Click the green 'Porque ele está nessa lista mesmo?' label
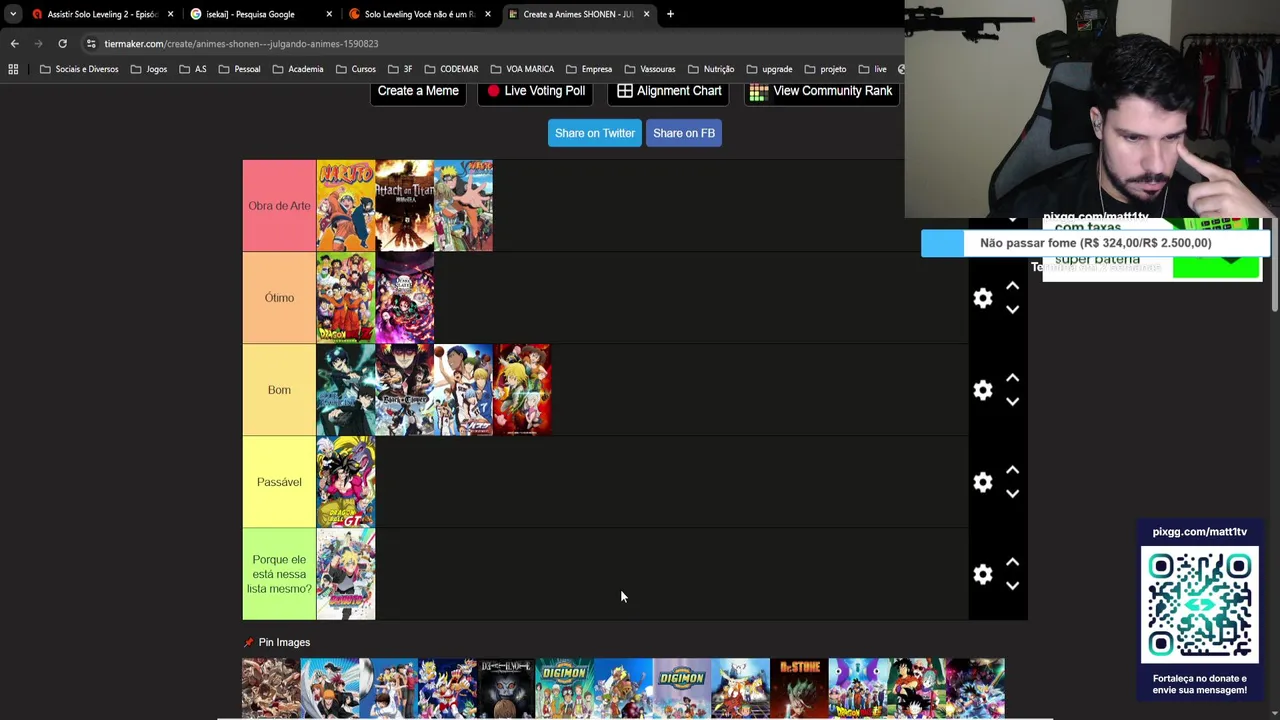 pyautogui.click(x=279, y=574)
